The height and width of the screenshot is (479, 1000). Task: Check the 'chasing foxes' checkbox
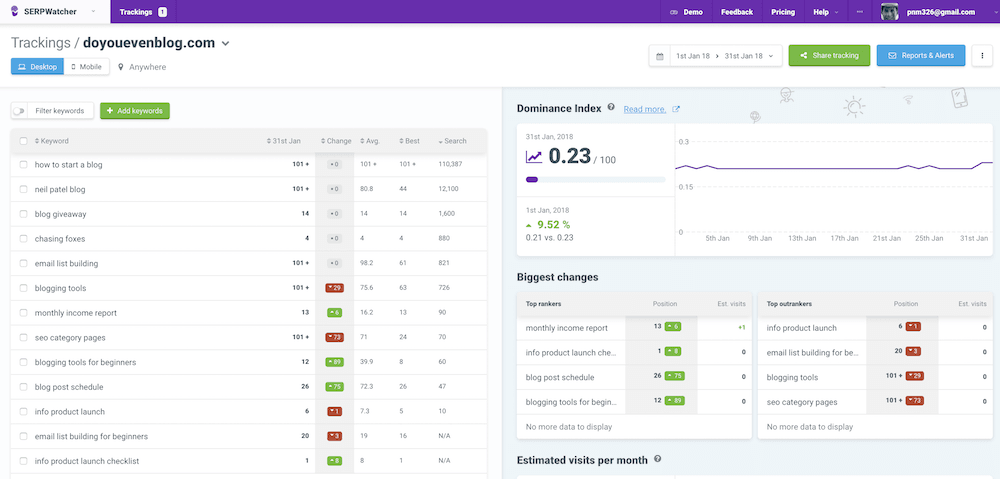pyautogui.click(x=24, y=239)
